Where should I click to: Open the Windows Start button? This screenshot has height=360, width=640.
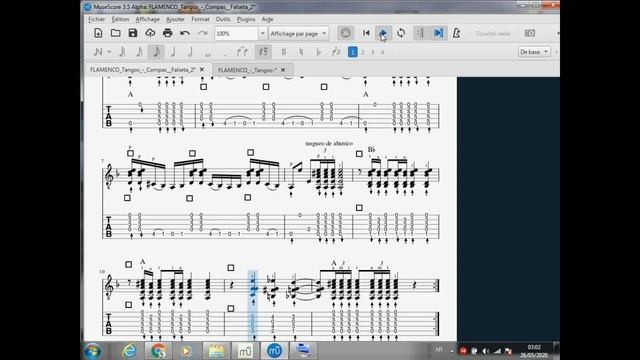[x=93, y=351]
